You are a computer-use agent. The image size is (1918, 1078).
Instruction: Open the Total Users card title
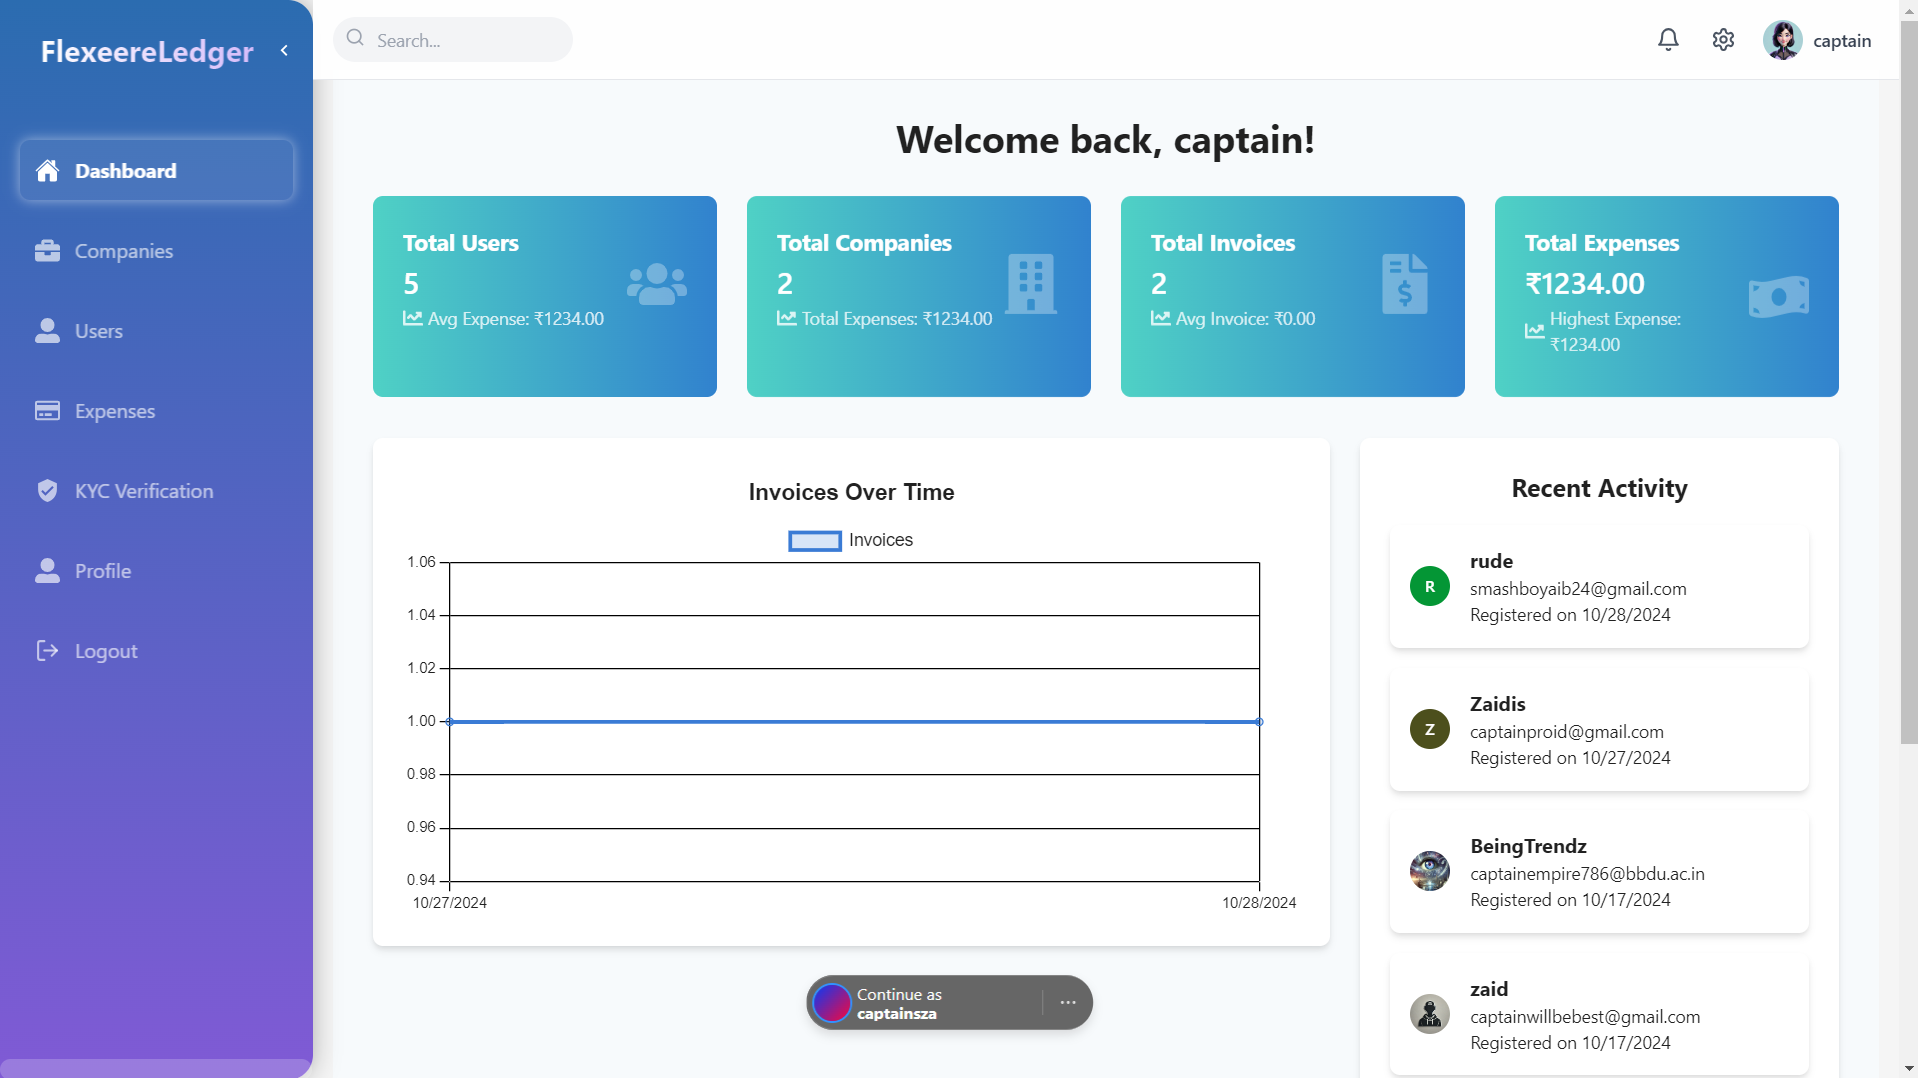[461, 243]
